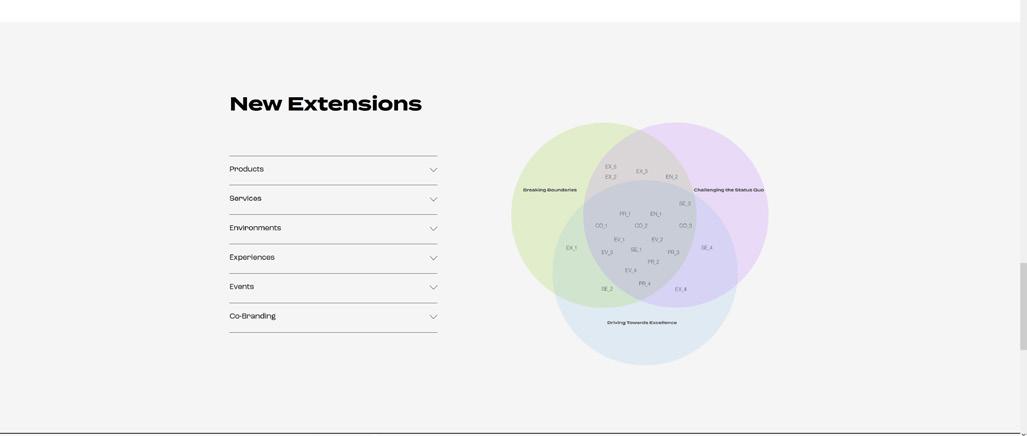Click the Products label
This screenshot has height=436, width=1027.
246,169
